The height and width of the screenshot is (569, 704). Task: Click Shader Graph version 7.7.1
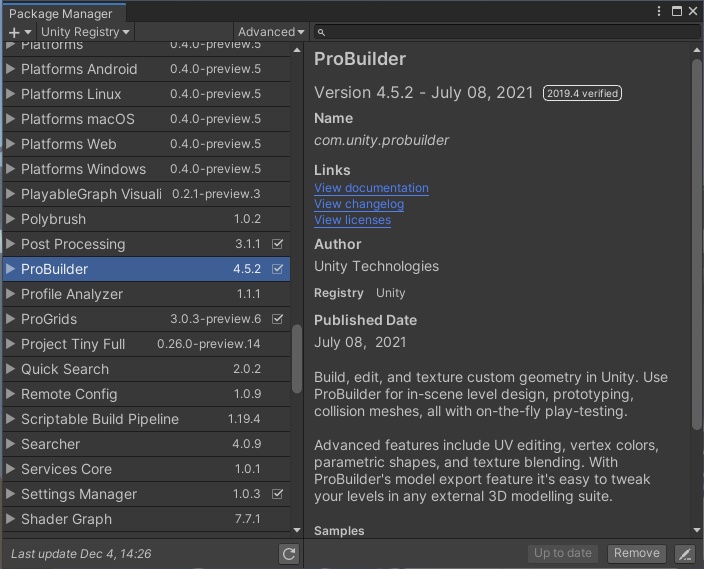coord(247,519)
